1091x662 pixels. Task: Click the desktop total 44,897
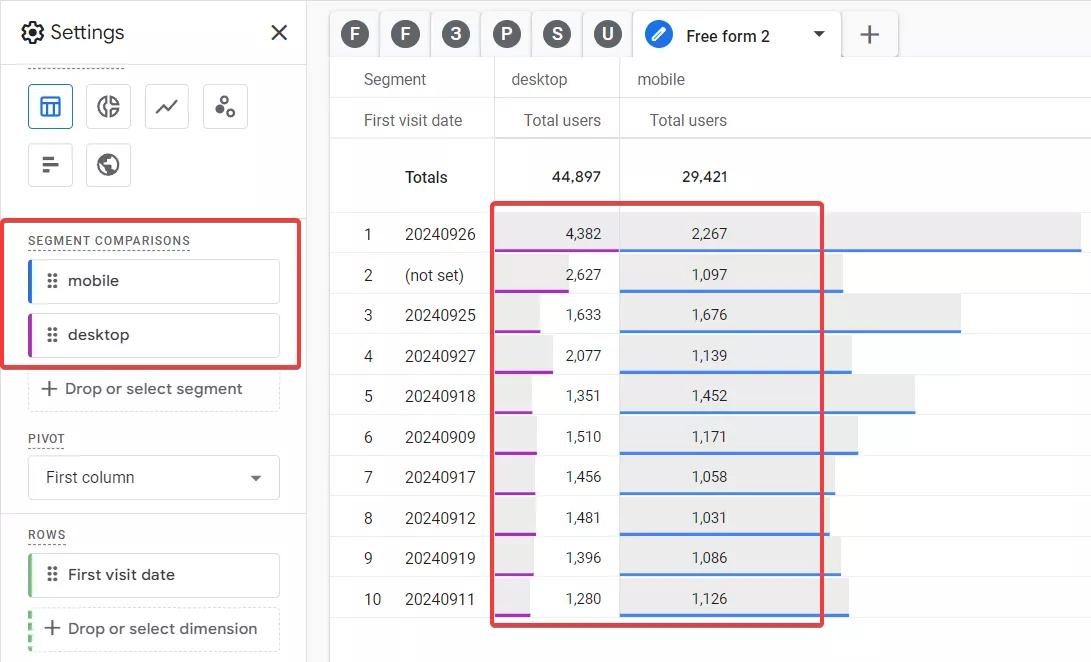click(x=576, y=177)
